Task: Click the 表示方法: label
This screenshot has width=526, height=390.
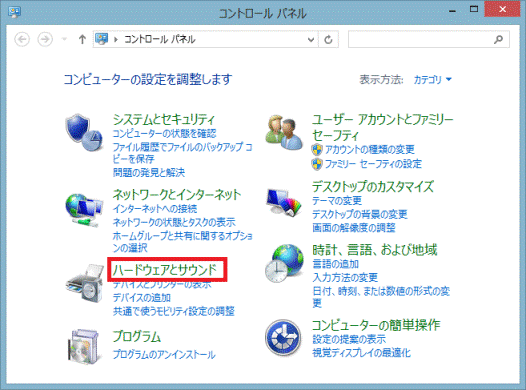Action: [381, 79]
